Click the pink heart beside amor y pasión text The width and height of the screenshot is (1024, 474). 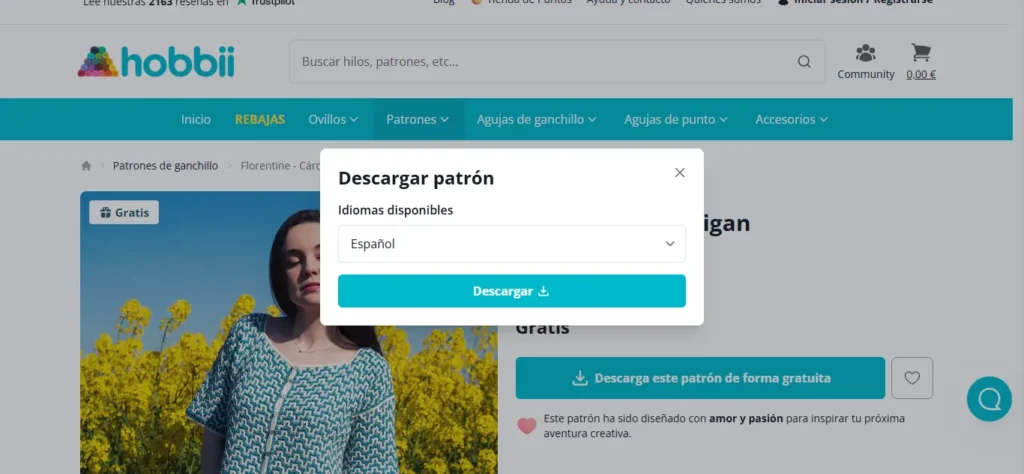(x=526, y=426)
